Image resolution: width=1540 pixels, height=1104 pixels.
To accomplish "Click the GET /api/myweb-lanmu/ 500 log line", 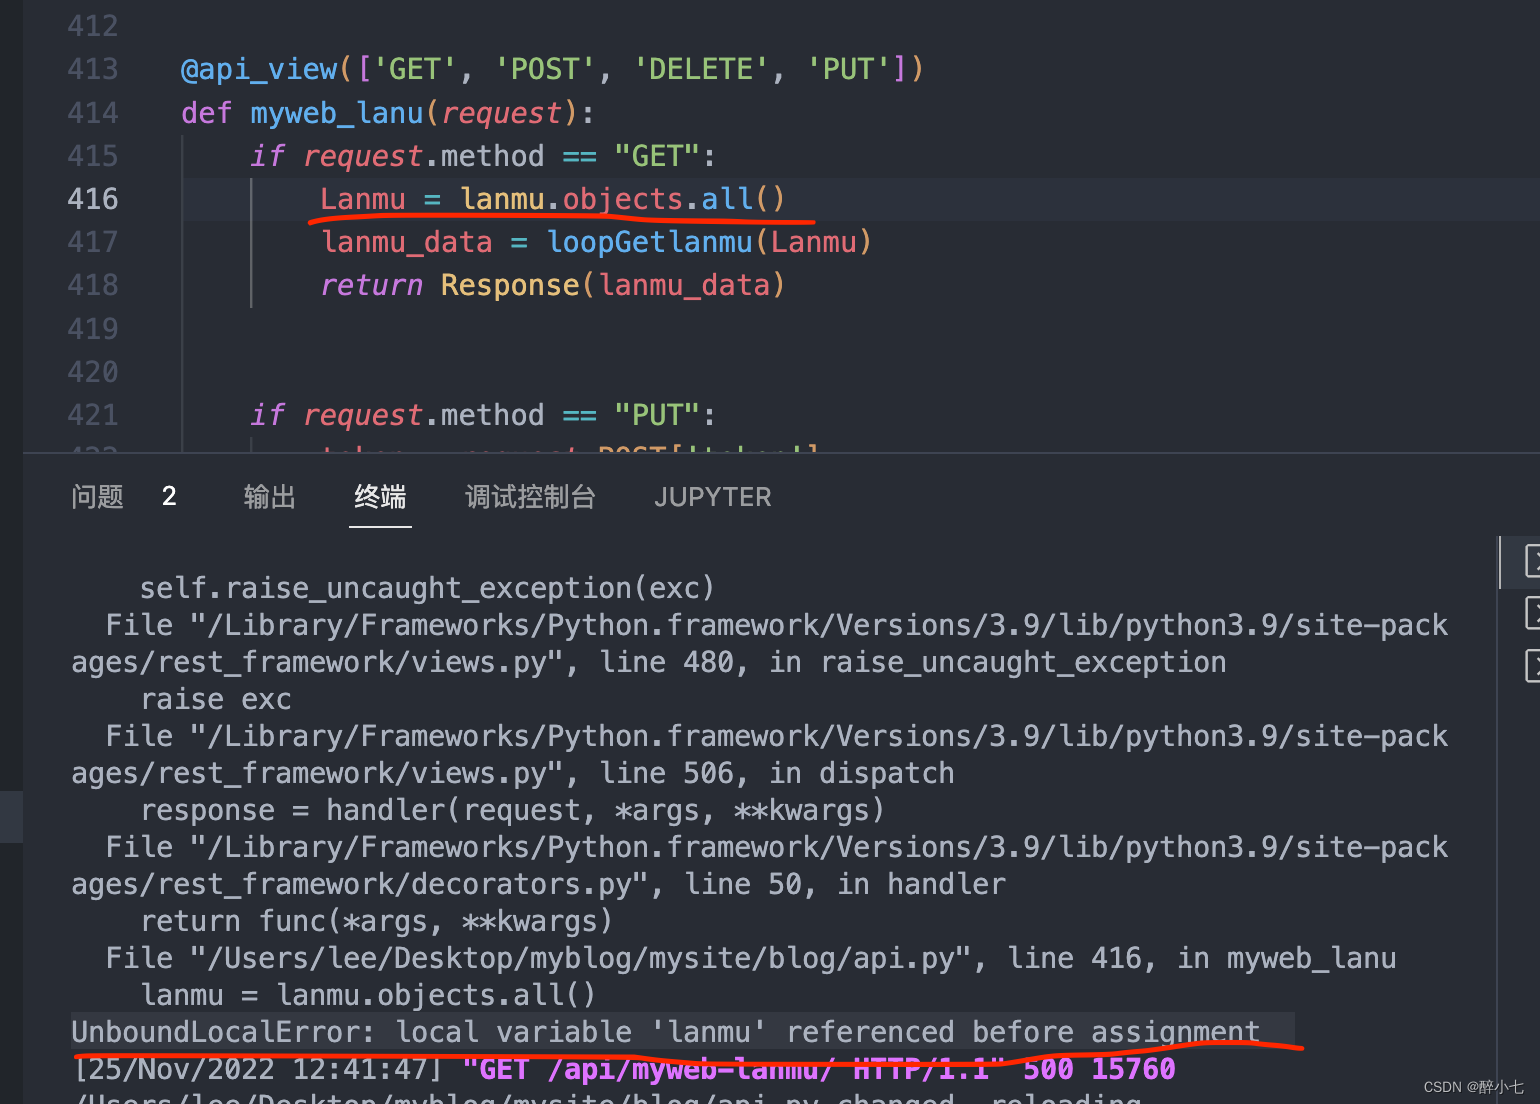I will point(625,1069).
